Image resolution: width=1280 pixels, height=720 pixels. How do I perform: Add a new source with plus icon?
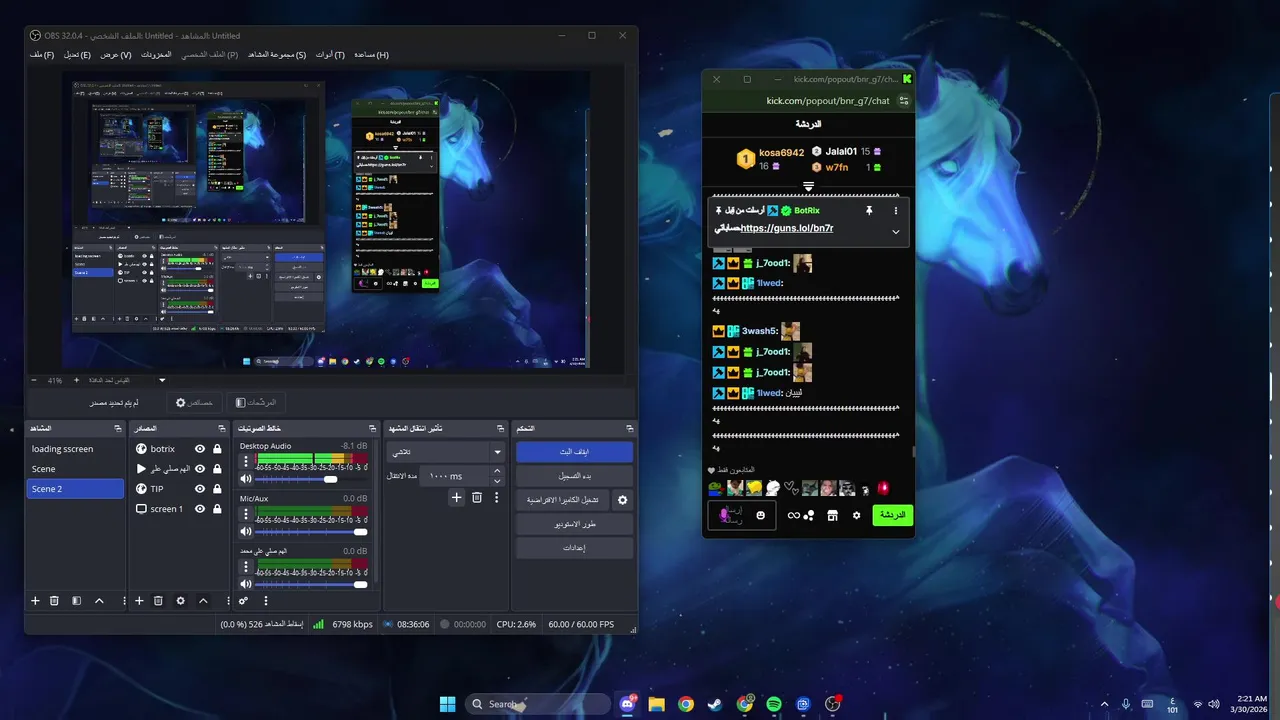[x=139, y=601]
